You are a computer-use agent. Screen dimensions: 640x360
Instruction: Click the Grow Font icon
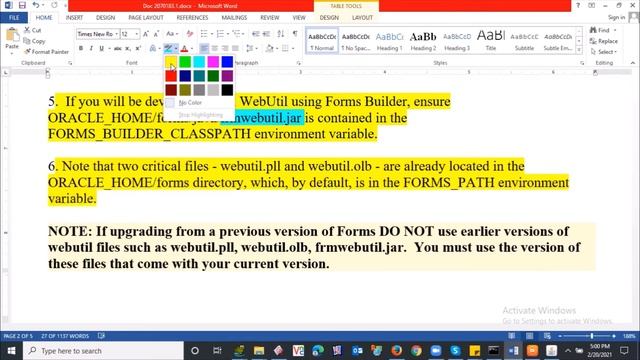tap(146, 34)
